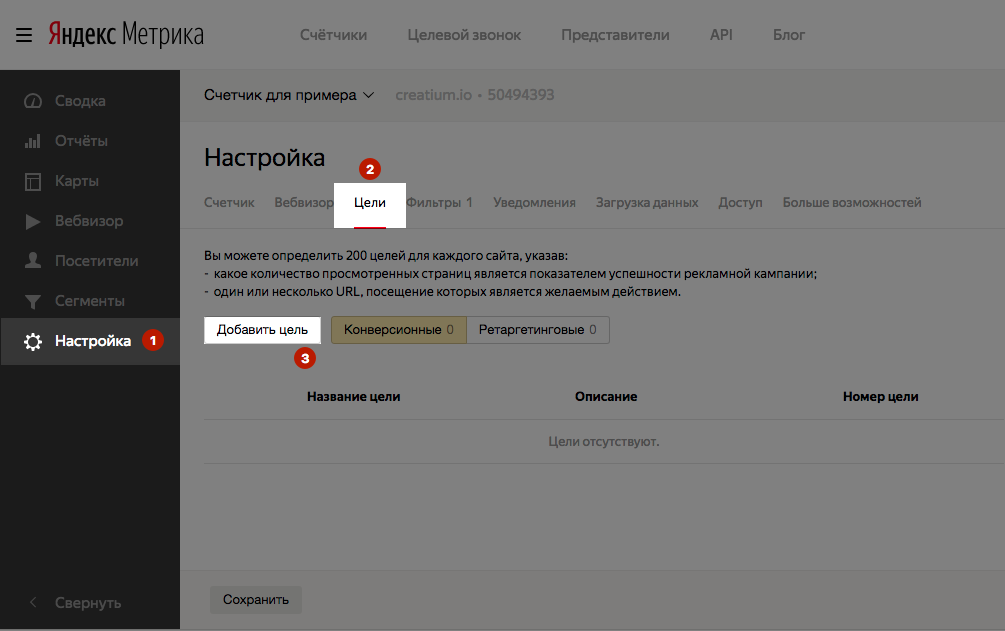Image resolution: width=1005 pixels, height=631 pixels.
Task: Switch to the Цели tab
Action: coord(370,203)
